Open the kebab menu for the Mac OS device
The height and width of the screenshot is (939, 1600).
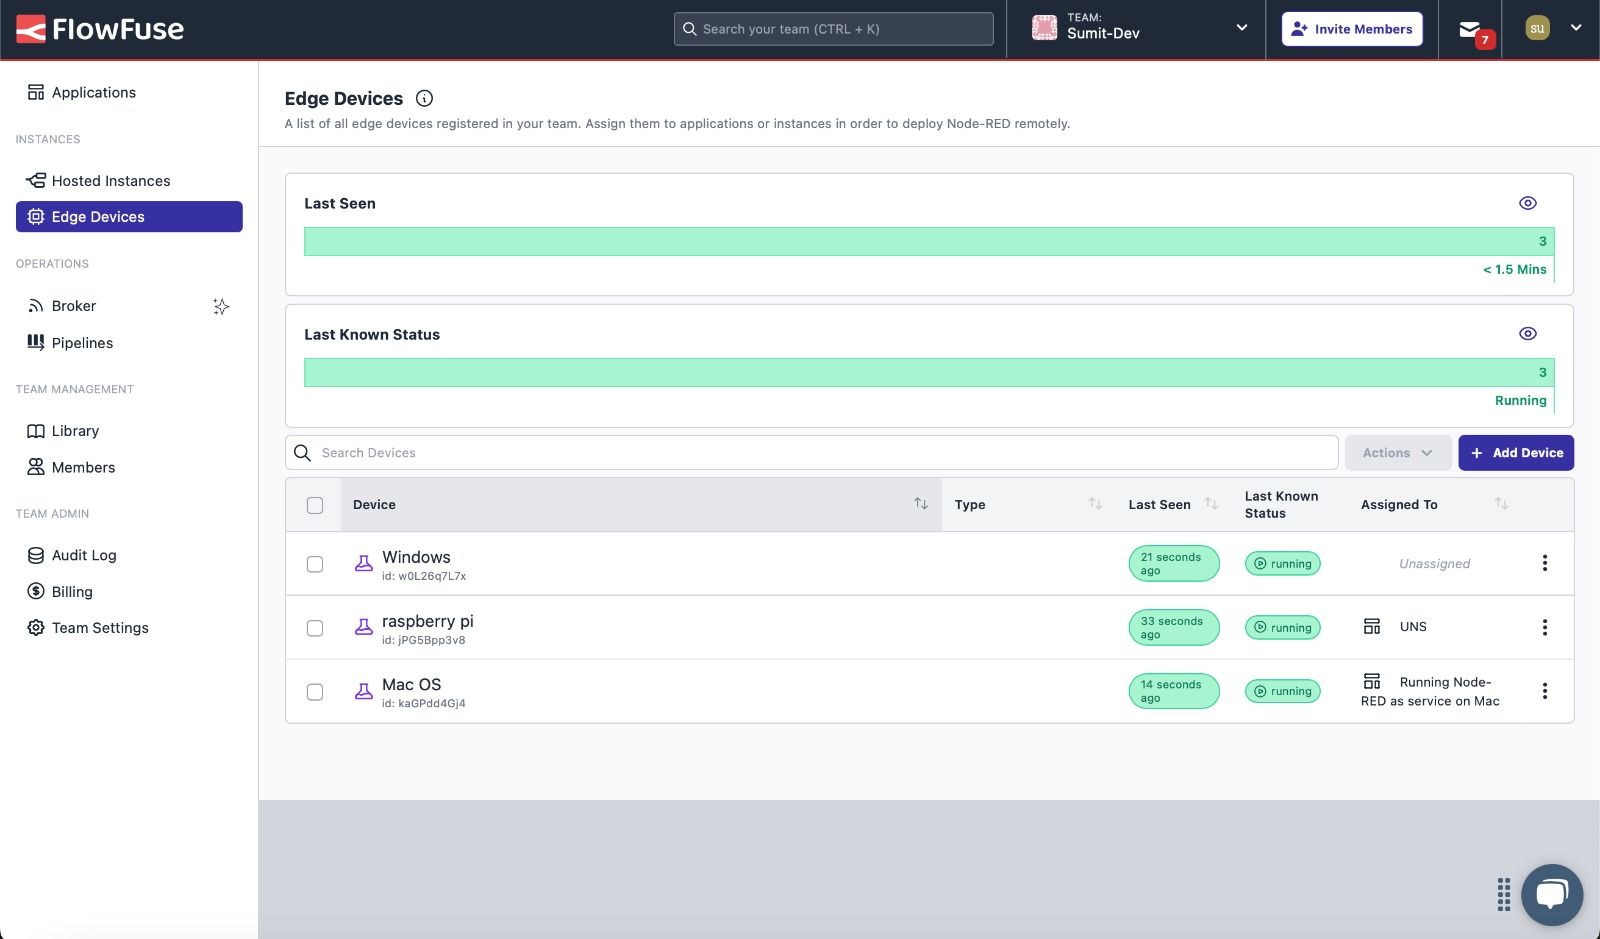point(1545,690)
